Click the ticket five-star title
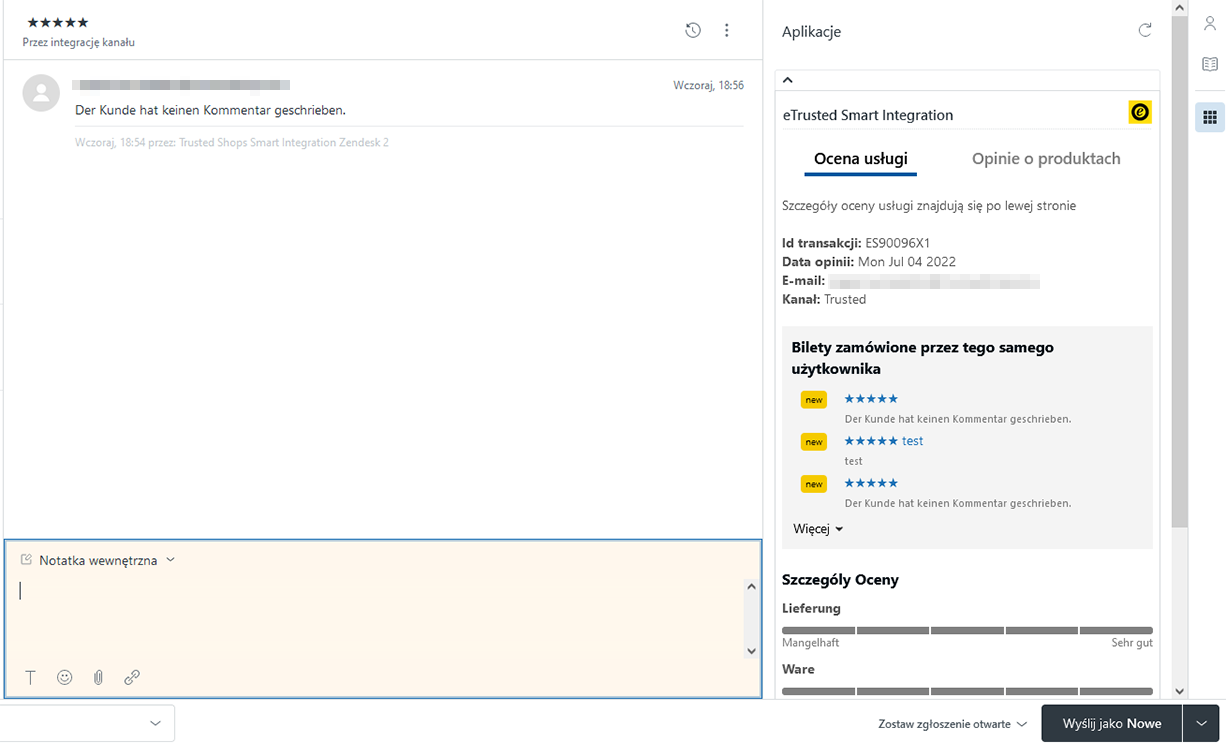The image size is (1226, 745). [58, 22]
